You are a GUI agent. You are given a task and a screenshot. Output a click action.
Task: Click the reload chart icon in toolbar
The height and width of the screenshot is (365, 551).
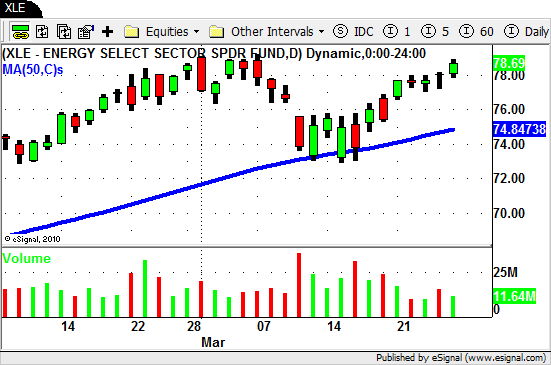[42, 32]
